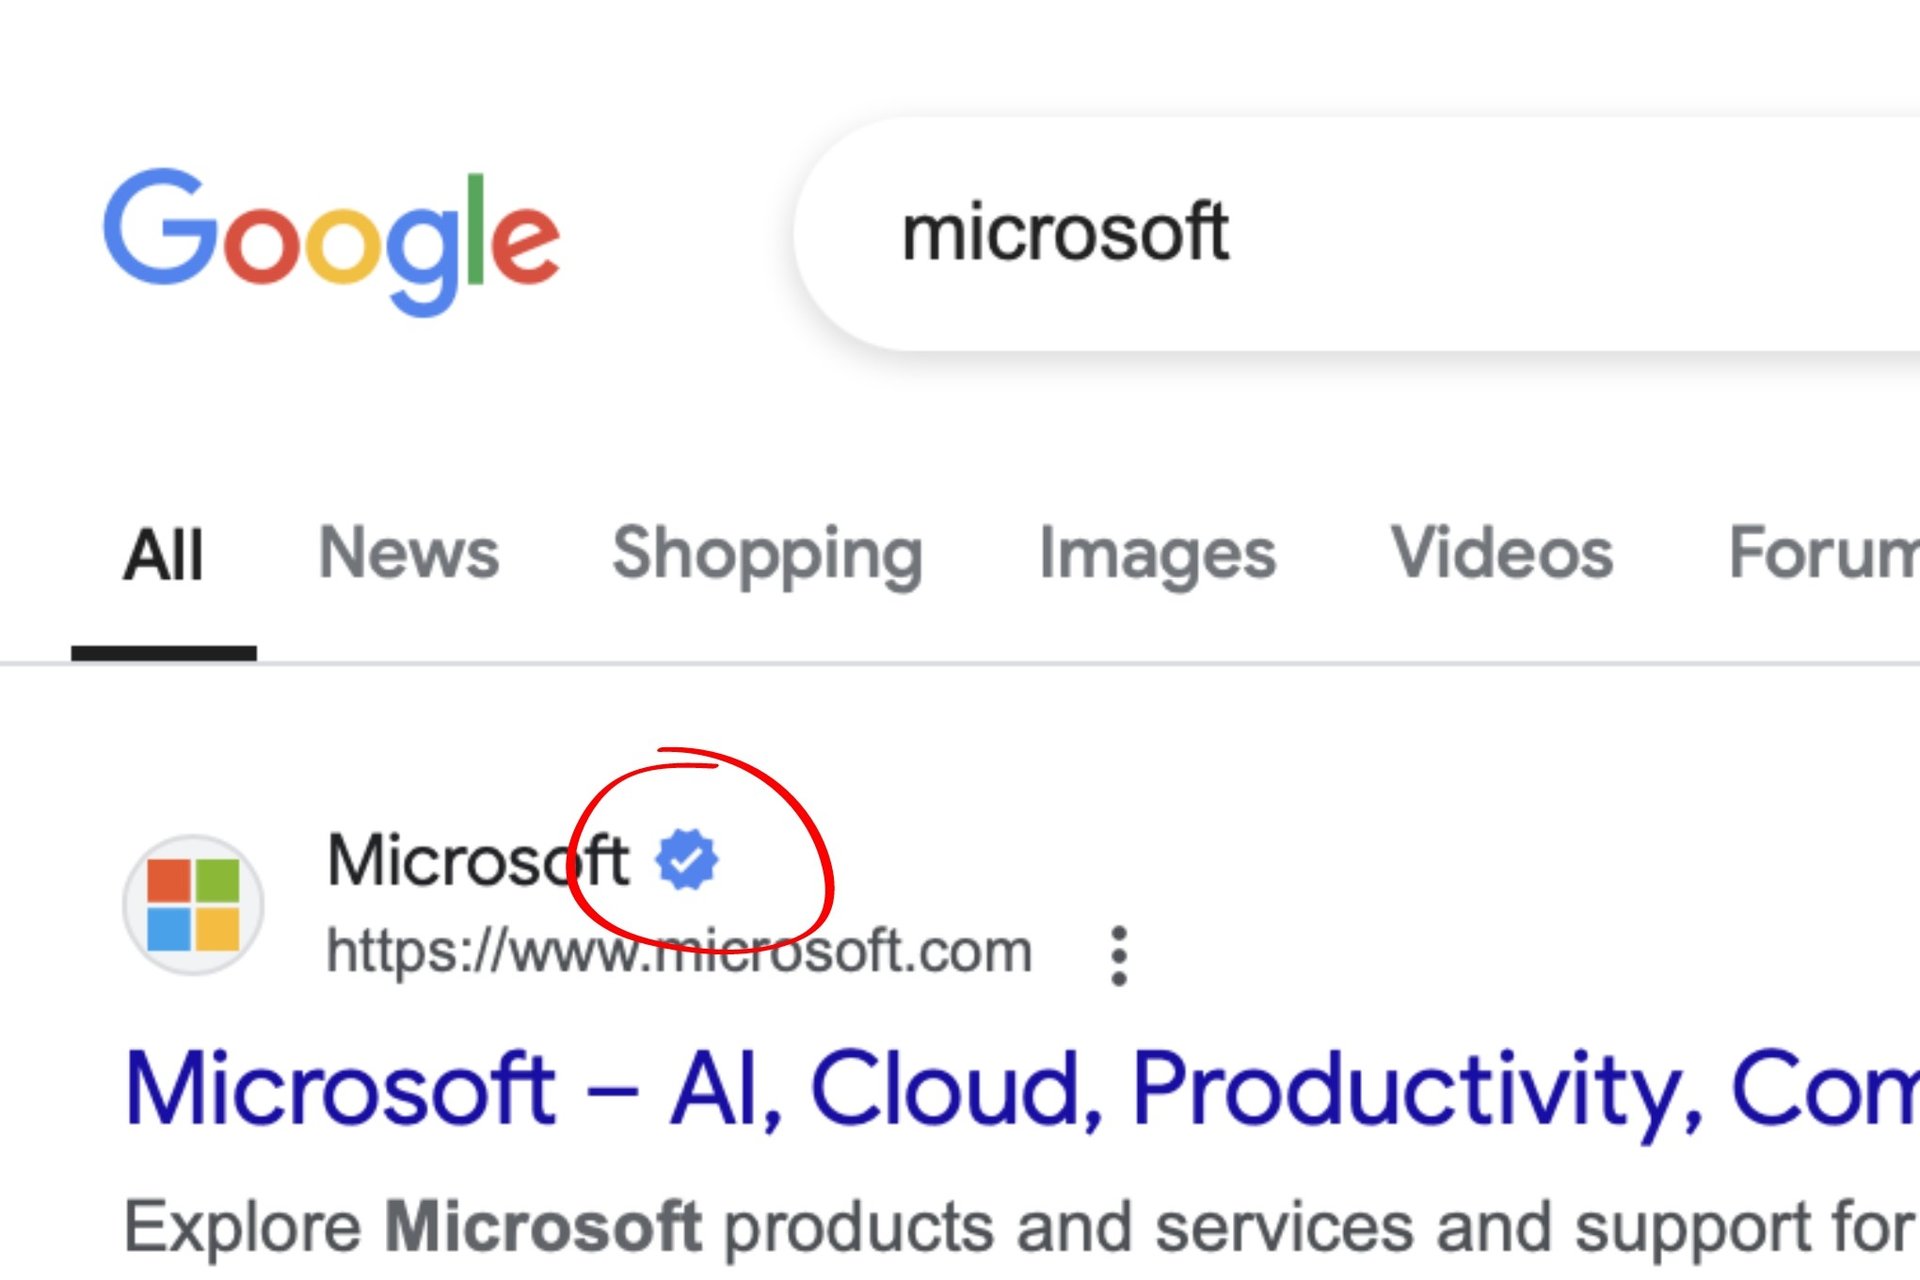Open the three-dot menu beside the URL
Screen dimensions: 1920x1280
point(1119,955)
